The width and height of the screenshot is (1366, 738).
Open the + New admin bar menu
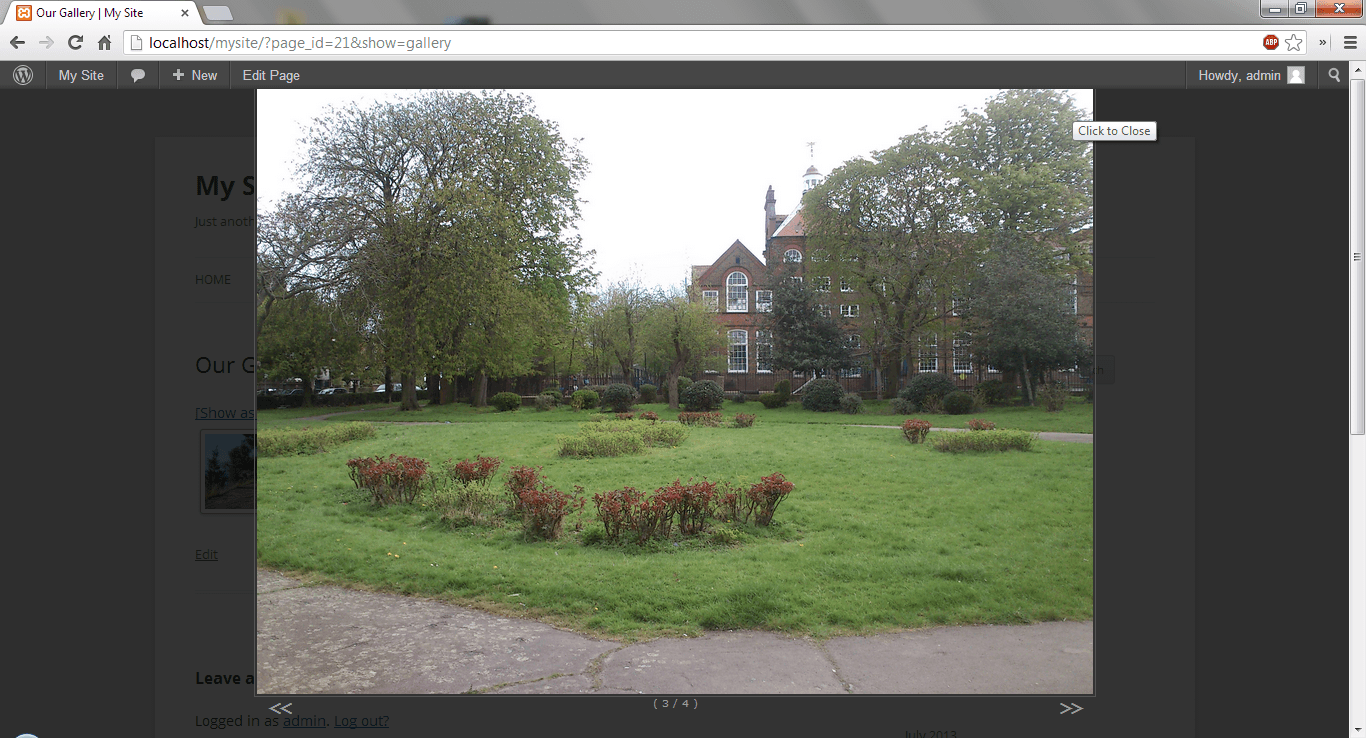point(194,75)
